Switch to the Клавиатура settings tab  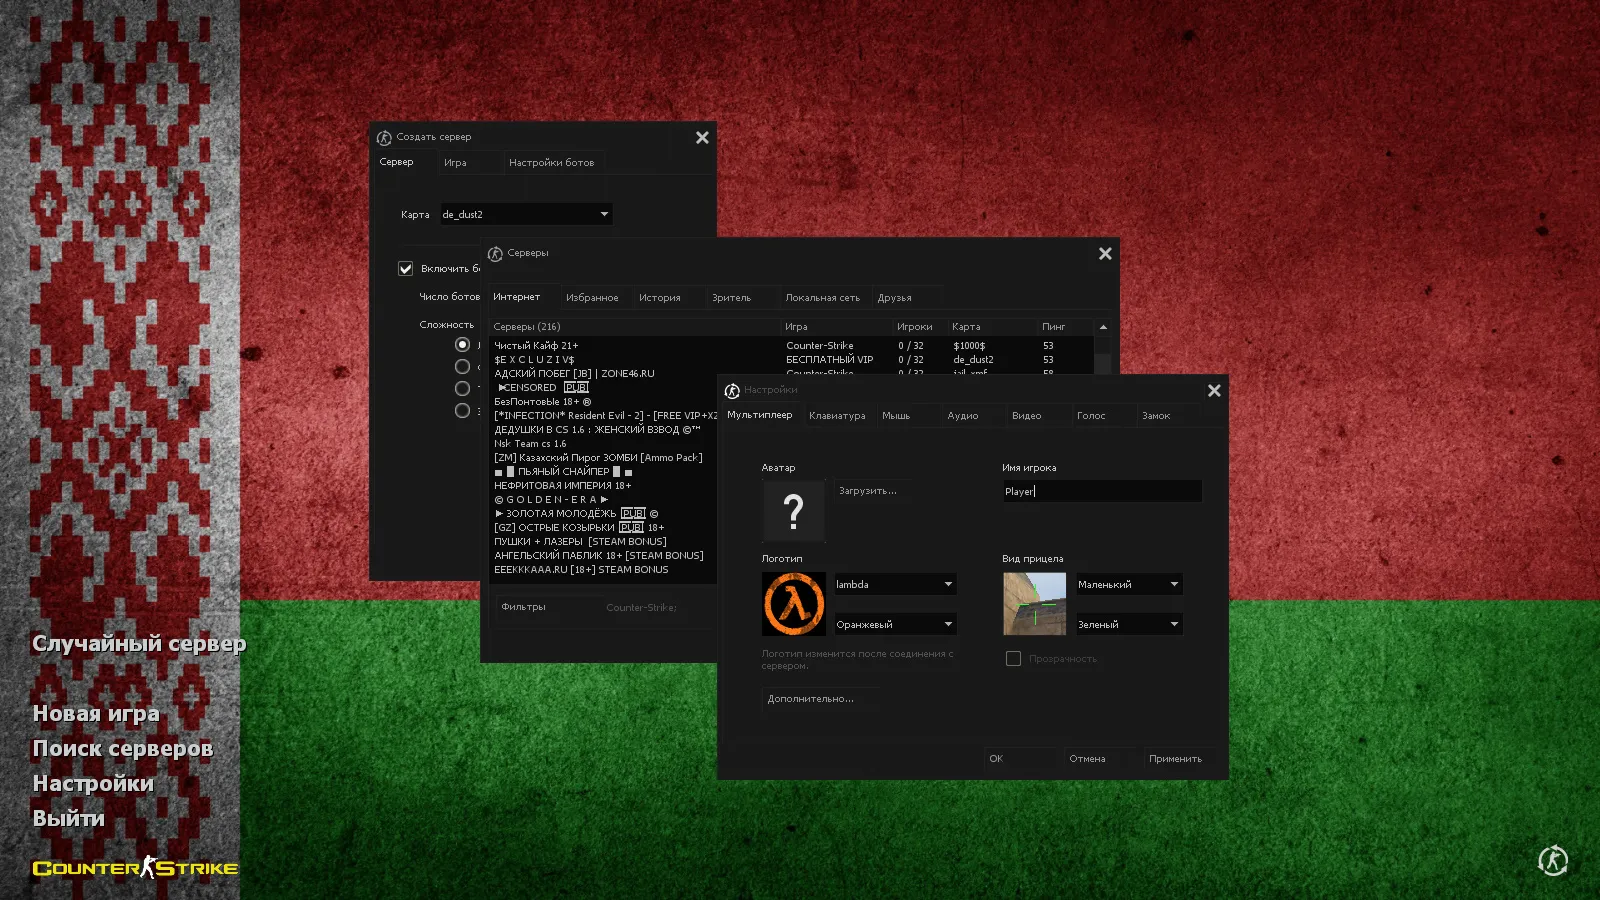point(837,416)
